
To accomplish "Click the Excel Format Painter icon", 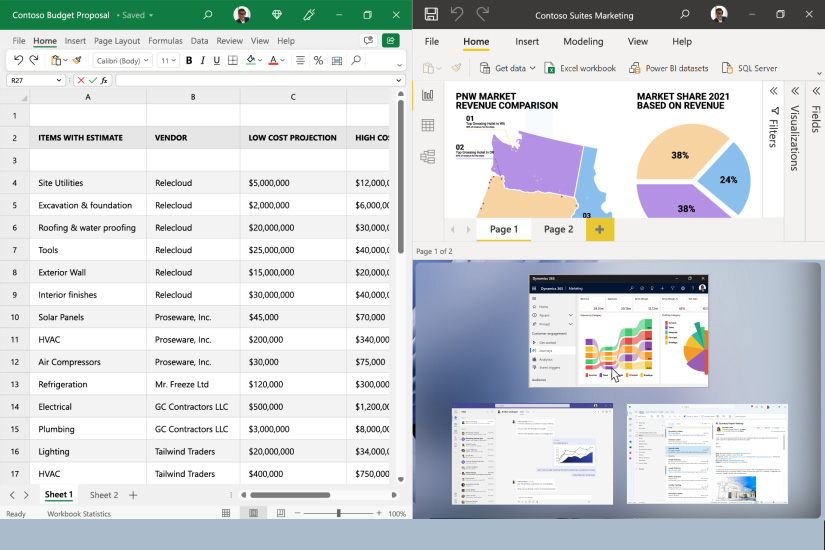I will click(x=77, y=60).
